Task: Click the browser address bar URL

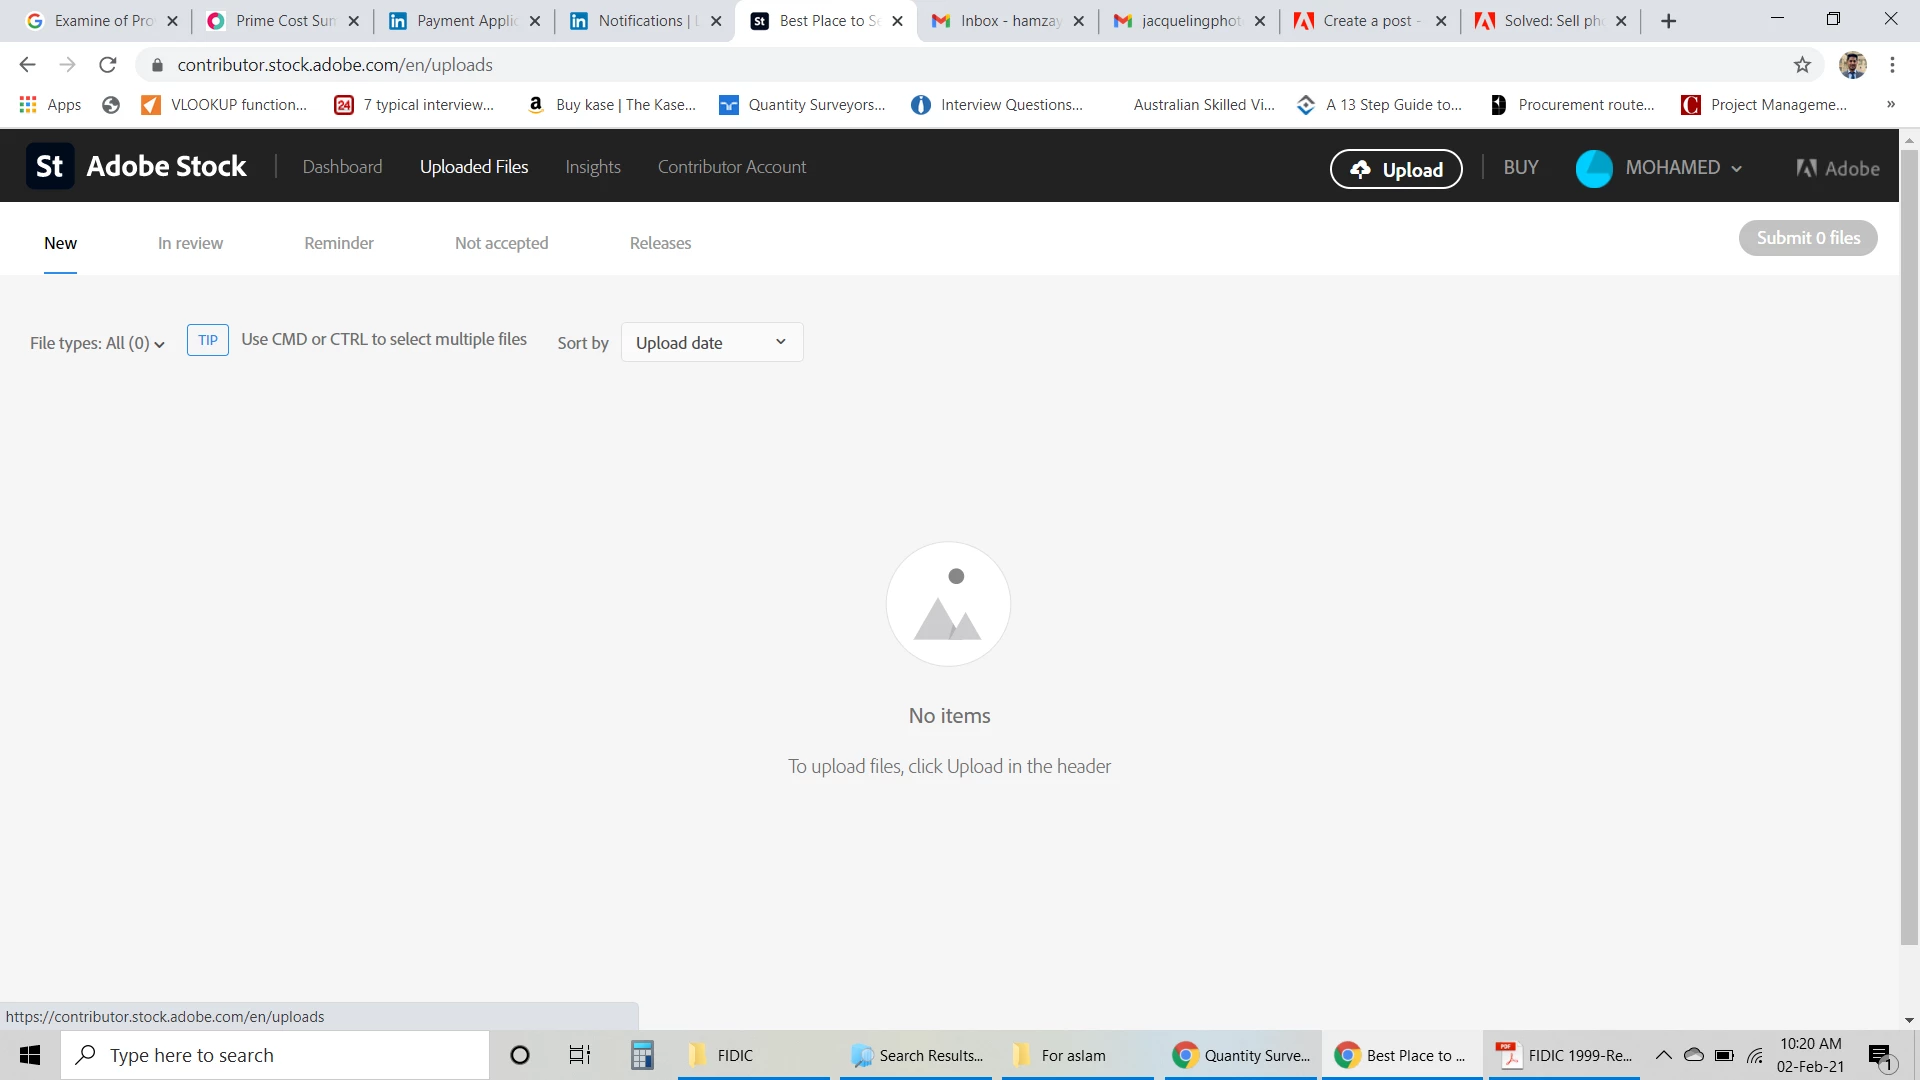Action: pos(335,65)
